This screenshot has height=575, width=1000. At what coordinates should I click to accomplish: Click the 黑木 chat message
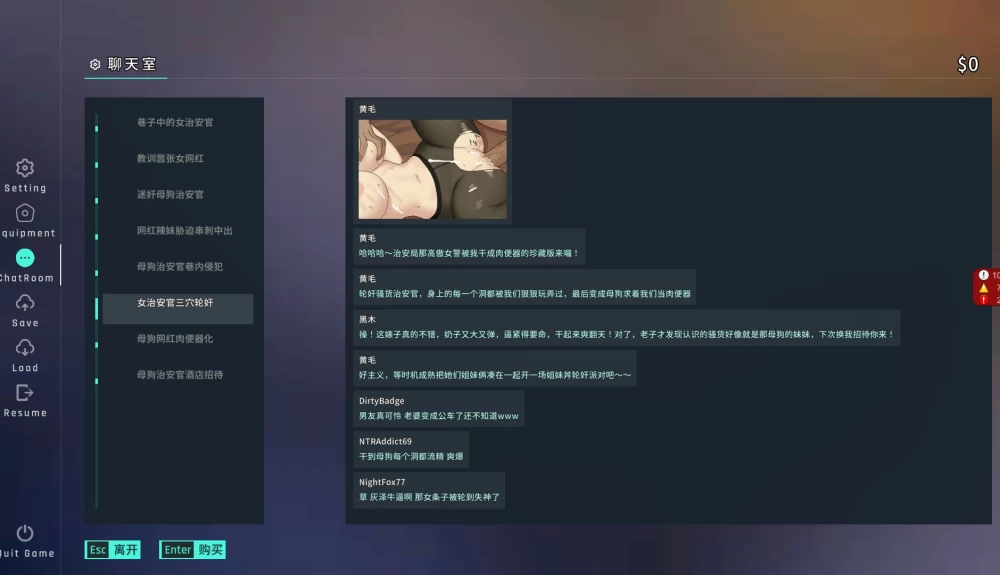click(627, 328)
